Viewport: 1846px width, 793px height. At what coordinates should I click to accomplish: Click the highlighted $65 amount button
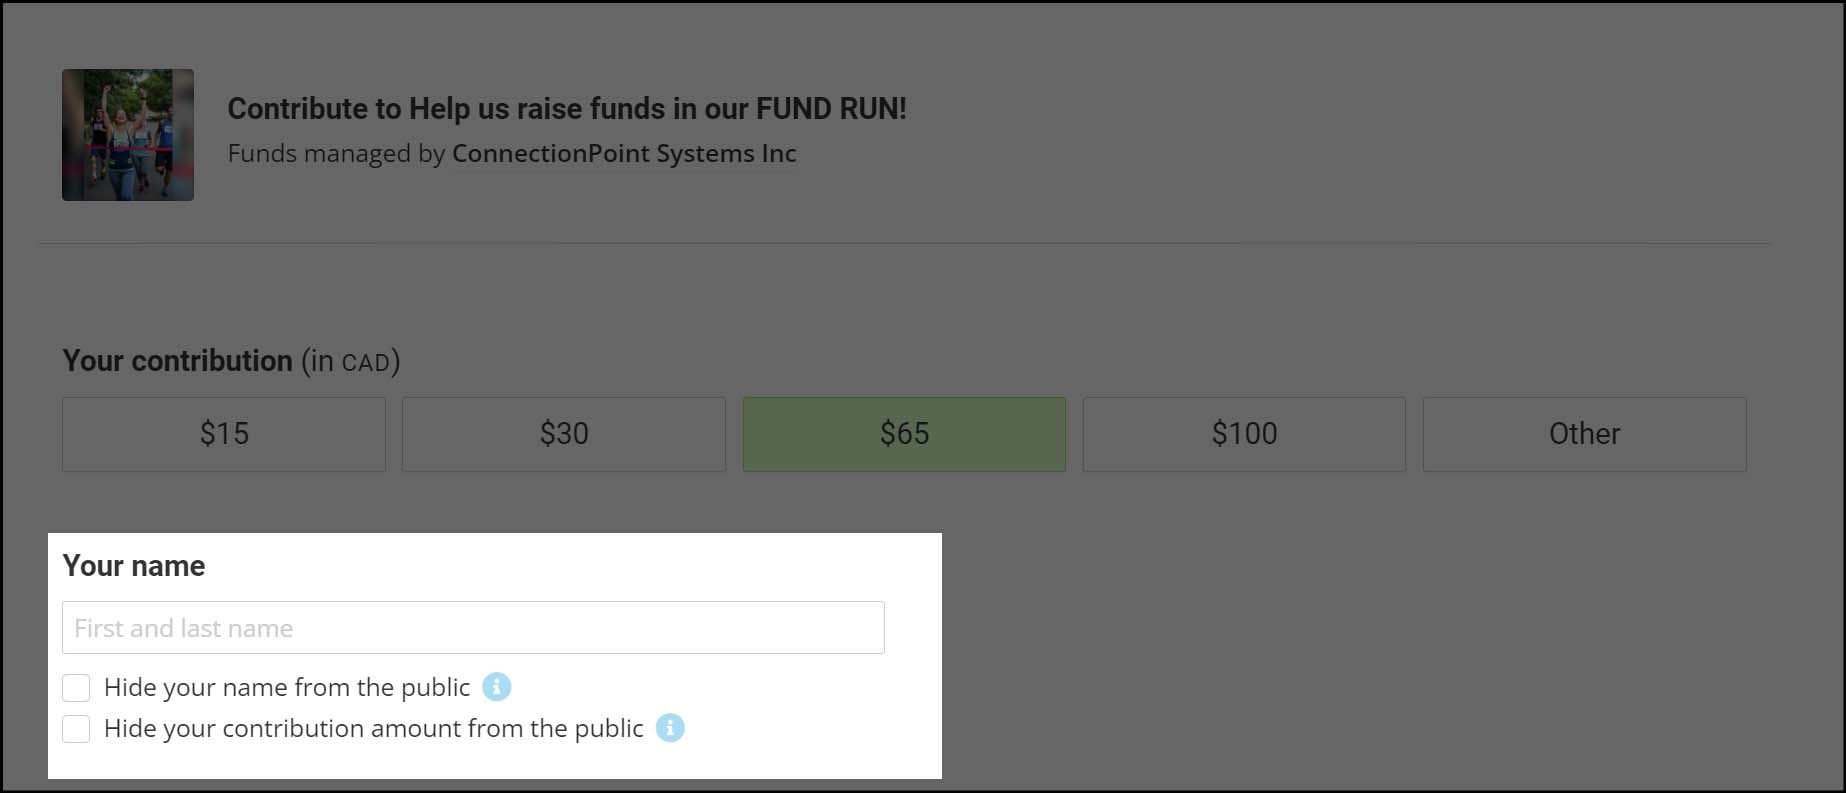coord(904,434)
